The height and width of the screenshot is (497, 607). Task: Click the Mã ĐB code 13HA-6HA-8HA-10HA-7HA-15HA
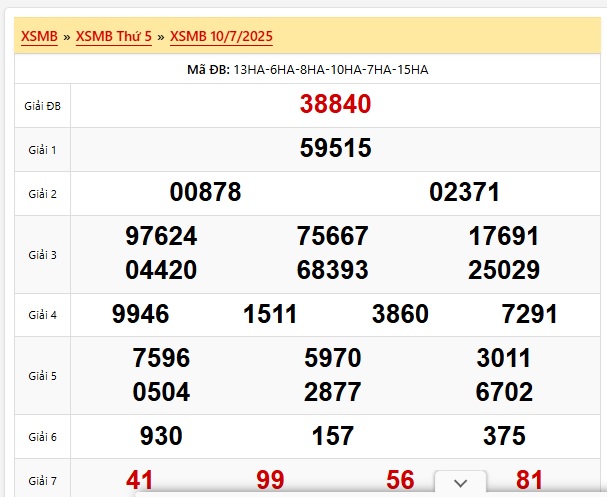[331, 70]
